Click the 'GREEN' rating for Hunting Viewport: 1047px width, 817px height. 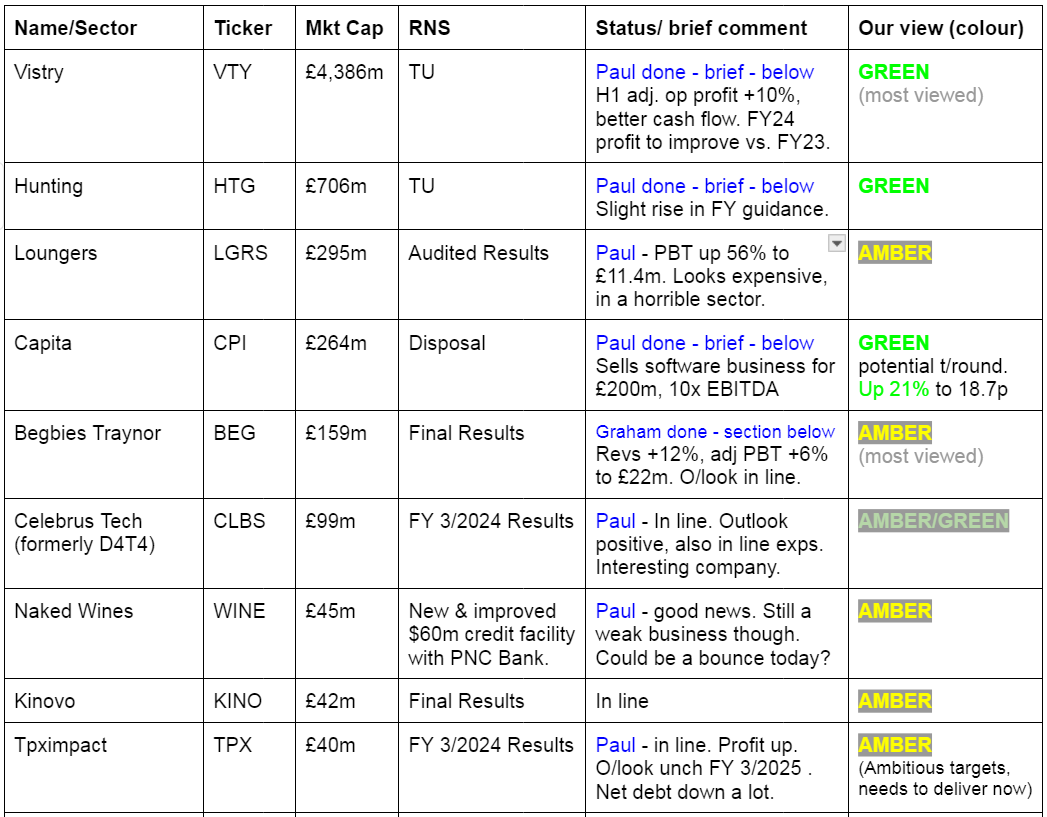(893, 186)
